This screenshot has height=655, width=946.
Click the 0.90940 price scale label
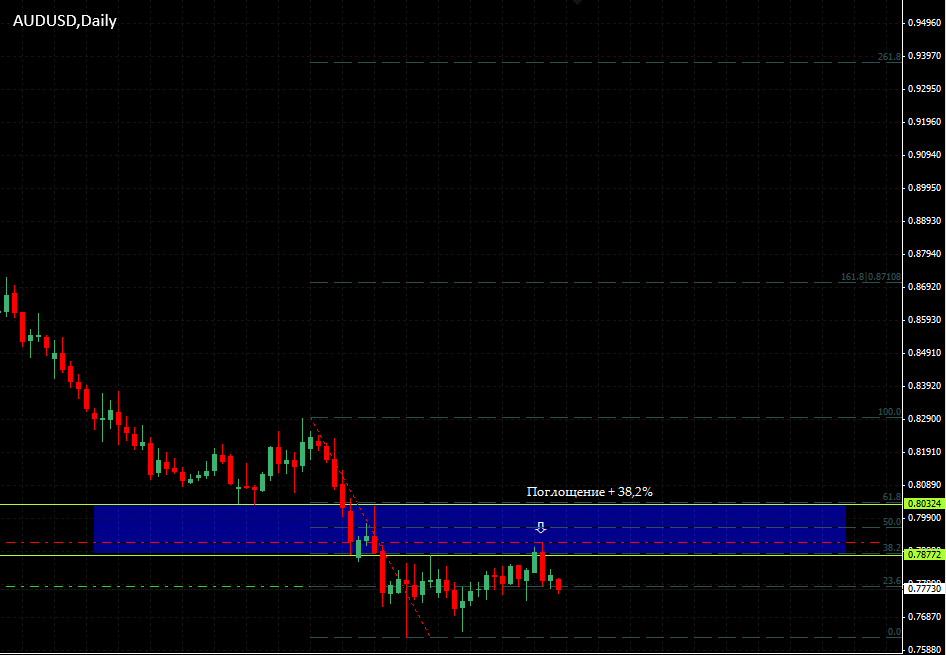(x=924, y=155)
